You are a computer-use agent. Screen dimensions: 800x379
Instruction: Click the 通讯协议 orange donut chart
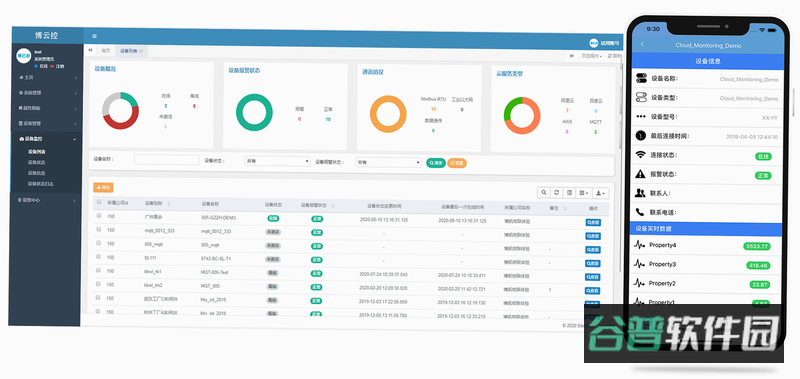(x=388, y=114)
